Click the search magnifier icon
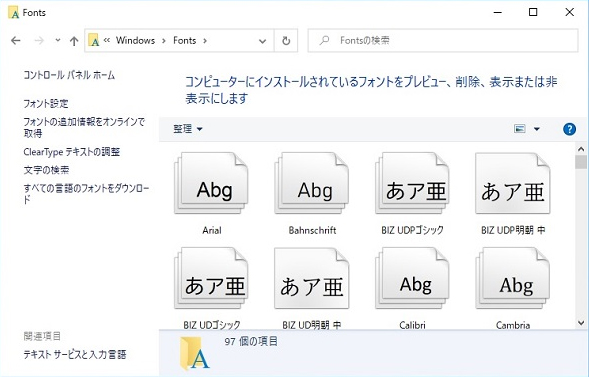This screenshot has width=589, height=377. [324, 40]
